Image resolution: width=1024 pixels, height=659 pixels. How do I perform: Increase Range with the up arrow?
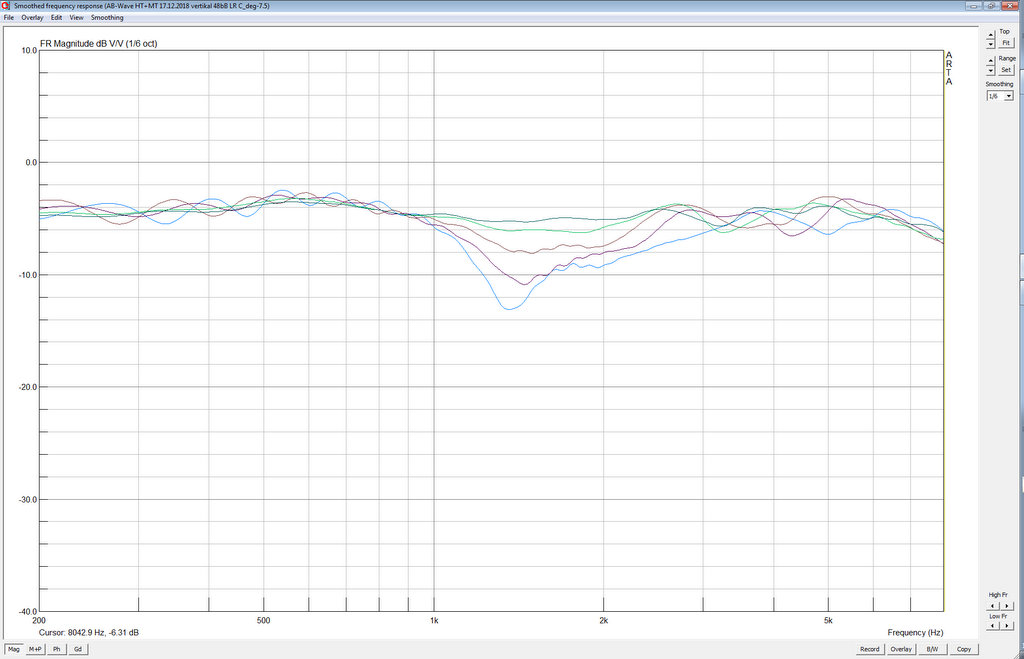(991, 59)
